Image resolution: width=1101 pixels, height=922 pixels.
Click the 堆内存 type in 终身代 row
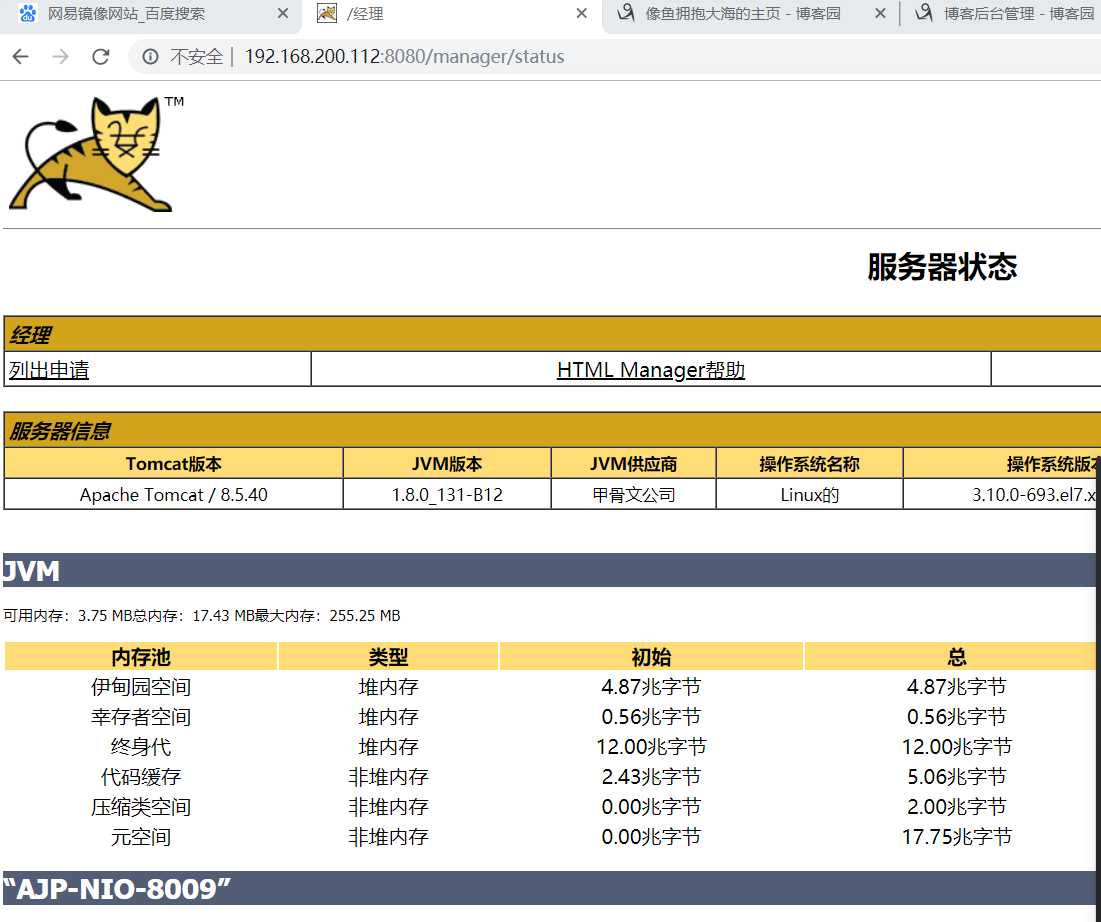pyautogui.click(x=388, y=746)
